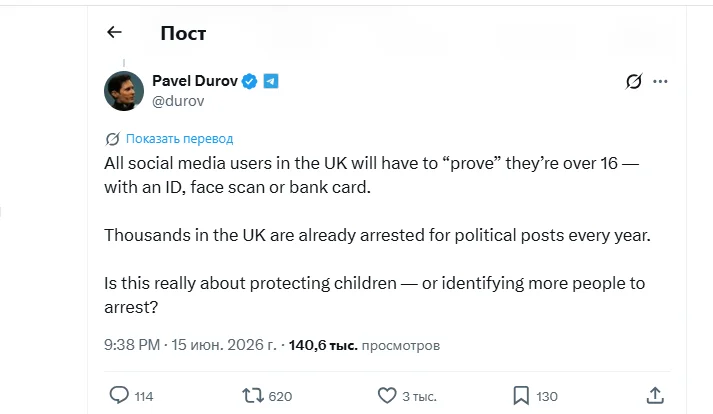Open the 140,6 тыс. просмотров view count
The height and width of the screenshot is (414, 713).
pos(364,345)
